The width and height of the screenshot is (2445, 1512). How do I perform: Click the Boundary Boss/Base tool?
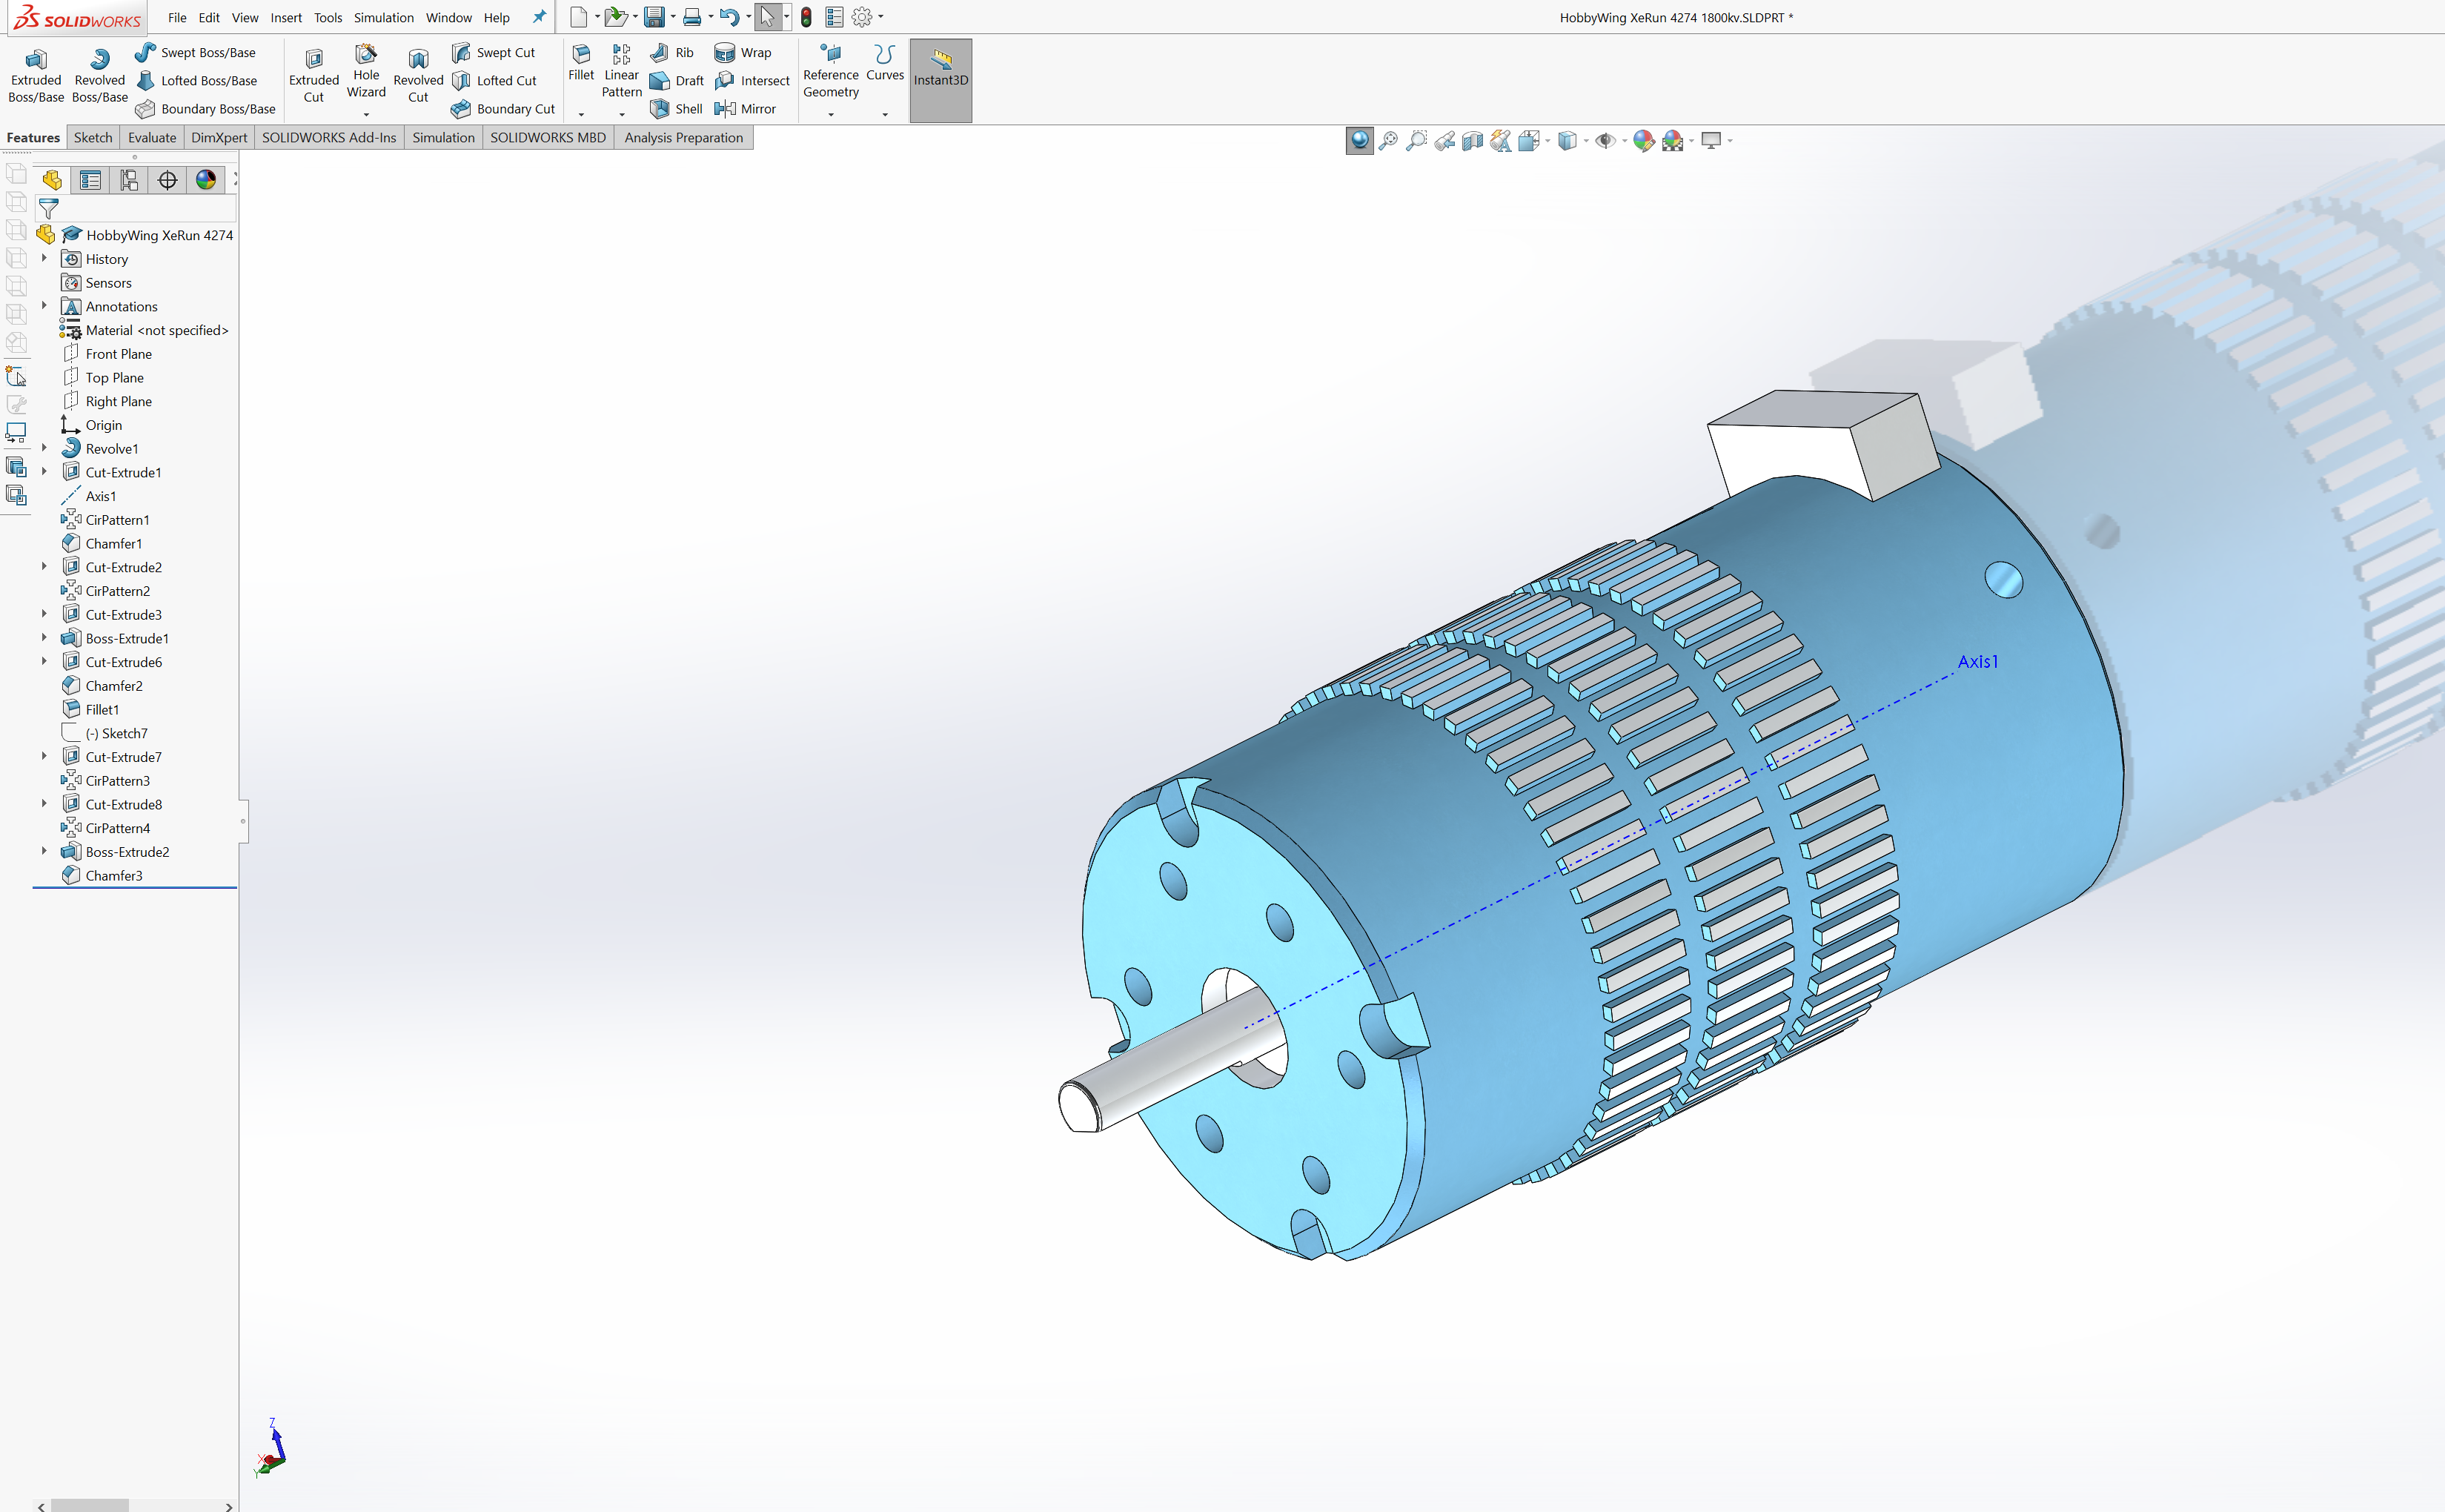pyautogui.click(x=206, y=108)
